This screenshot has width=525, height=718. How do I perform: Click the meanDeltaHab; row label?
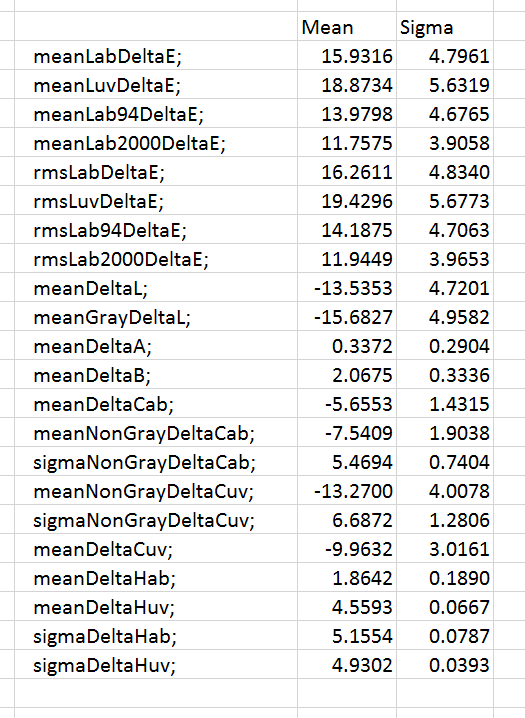156,578
